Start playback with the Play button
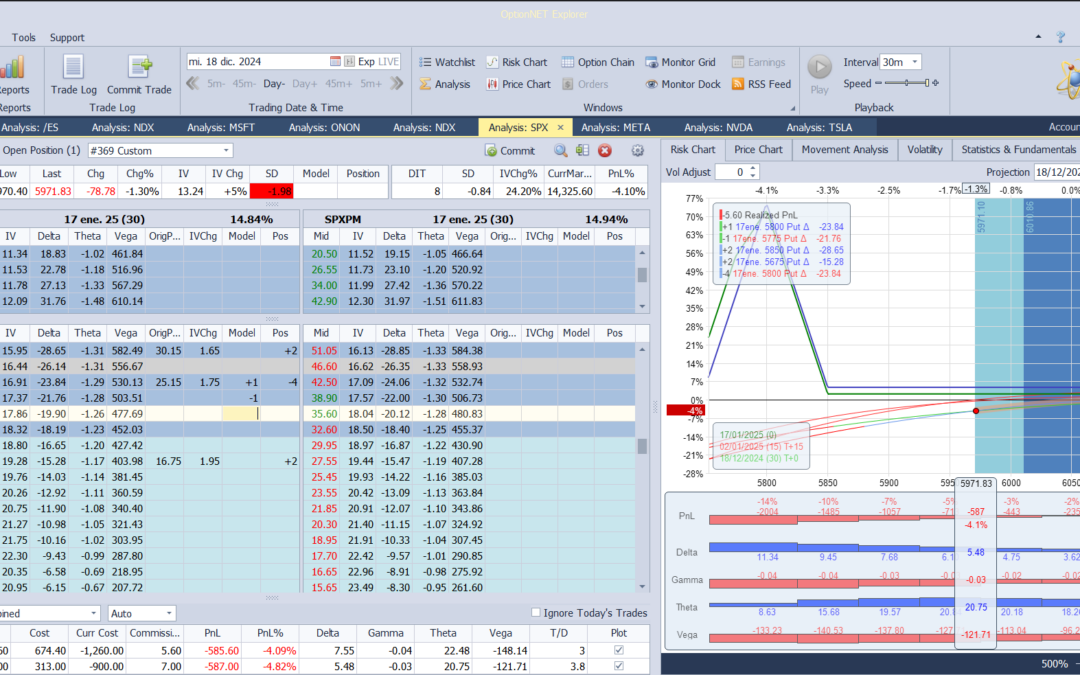 click(819, 74)
